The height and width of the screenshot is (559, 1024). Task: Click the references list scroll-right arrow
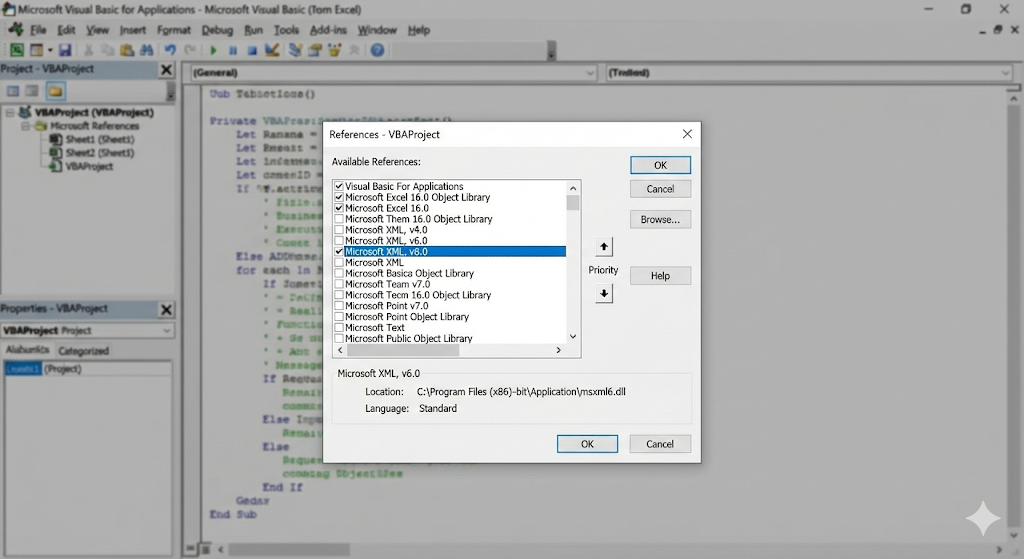point(558,350)
